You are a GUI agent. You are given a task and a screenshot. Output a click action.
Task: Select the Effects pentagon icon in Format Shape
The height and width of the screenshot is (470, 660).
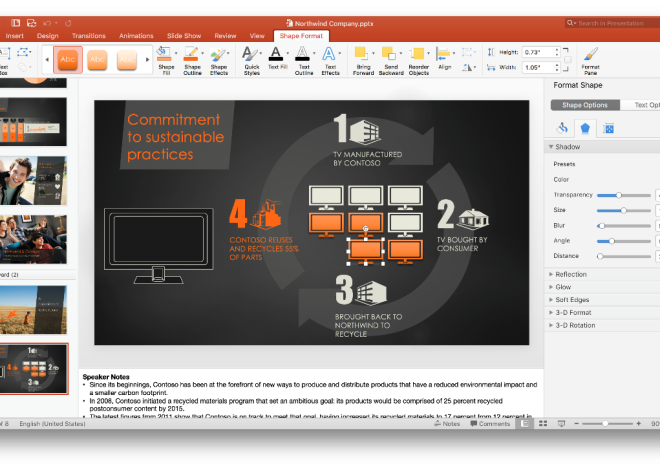click(585, 128)
